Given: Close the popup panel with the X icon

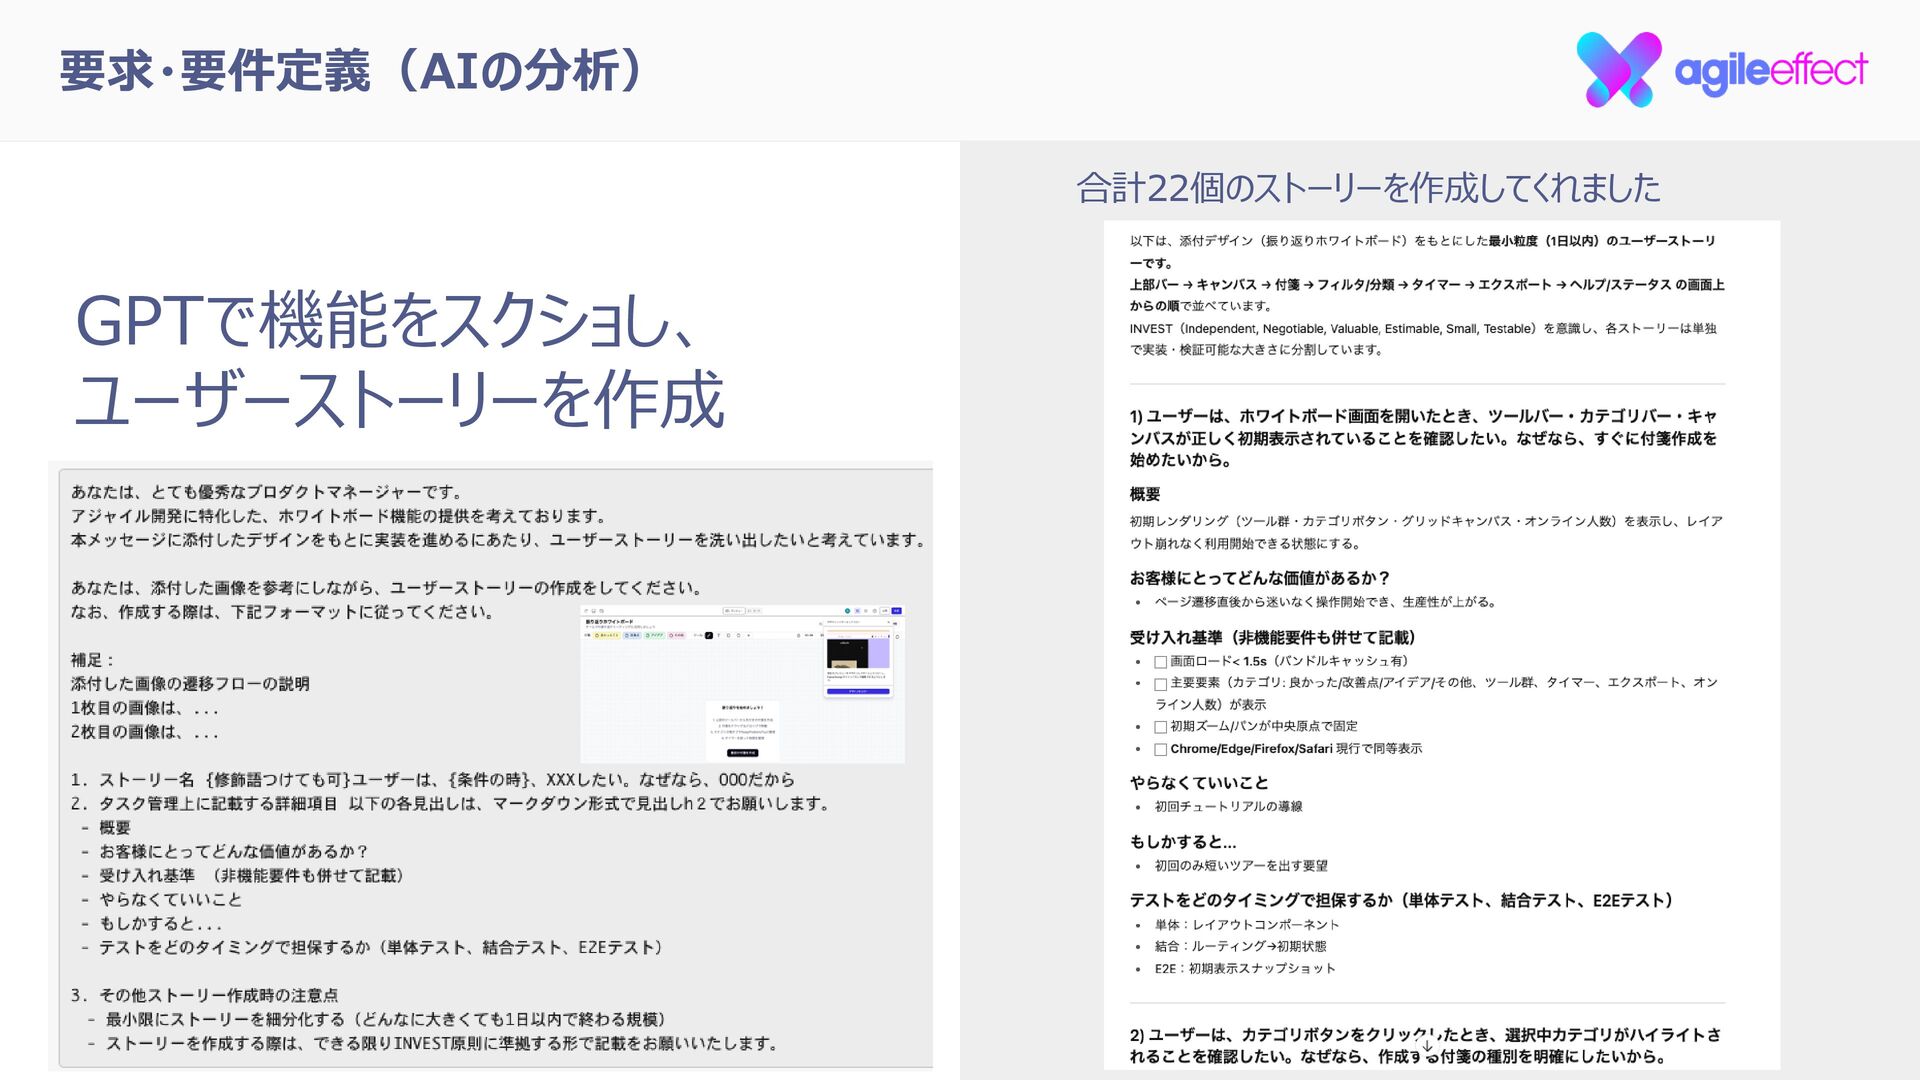Looking at the screenshot, I should coord(889,622).
